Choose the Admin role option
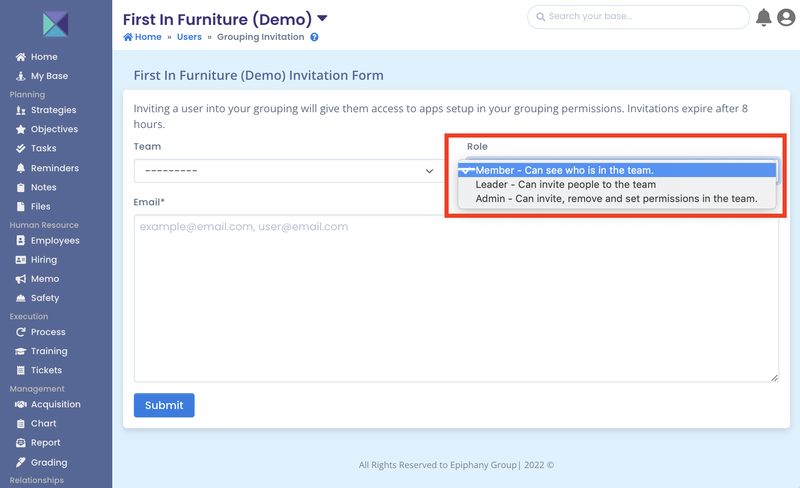This screenshot has height=488, width=800. coord(616,199)
